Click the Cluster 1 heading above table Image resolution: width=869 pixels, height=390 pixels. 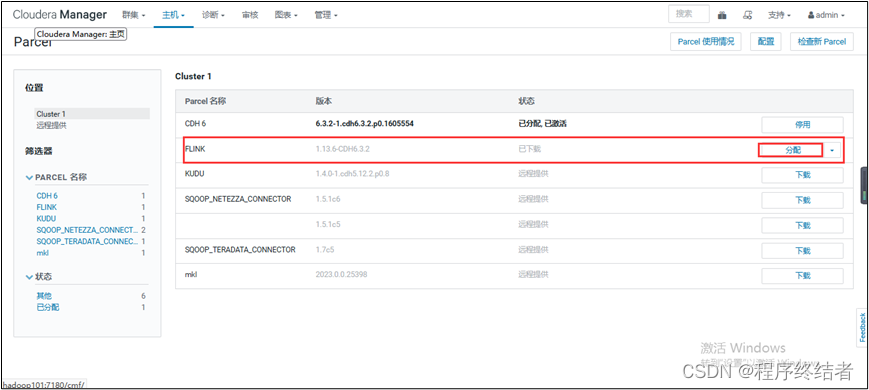coord(193,76)
